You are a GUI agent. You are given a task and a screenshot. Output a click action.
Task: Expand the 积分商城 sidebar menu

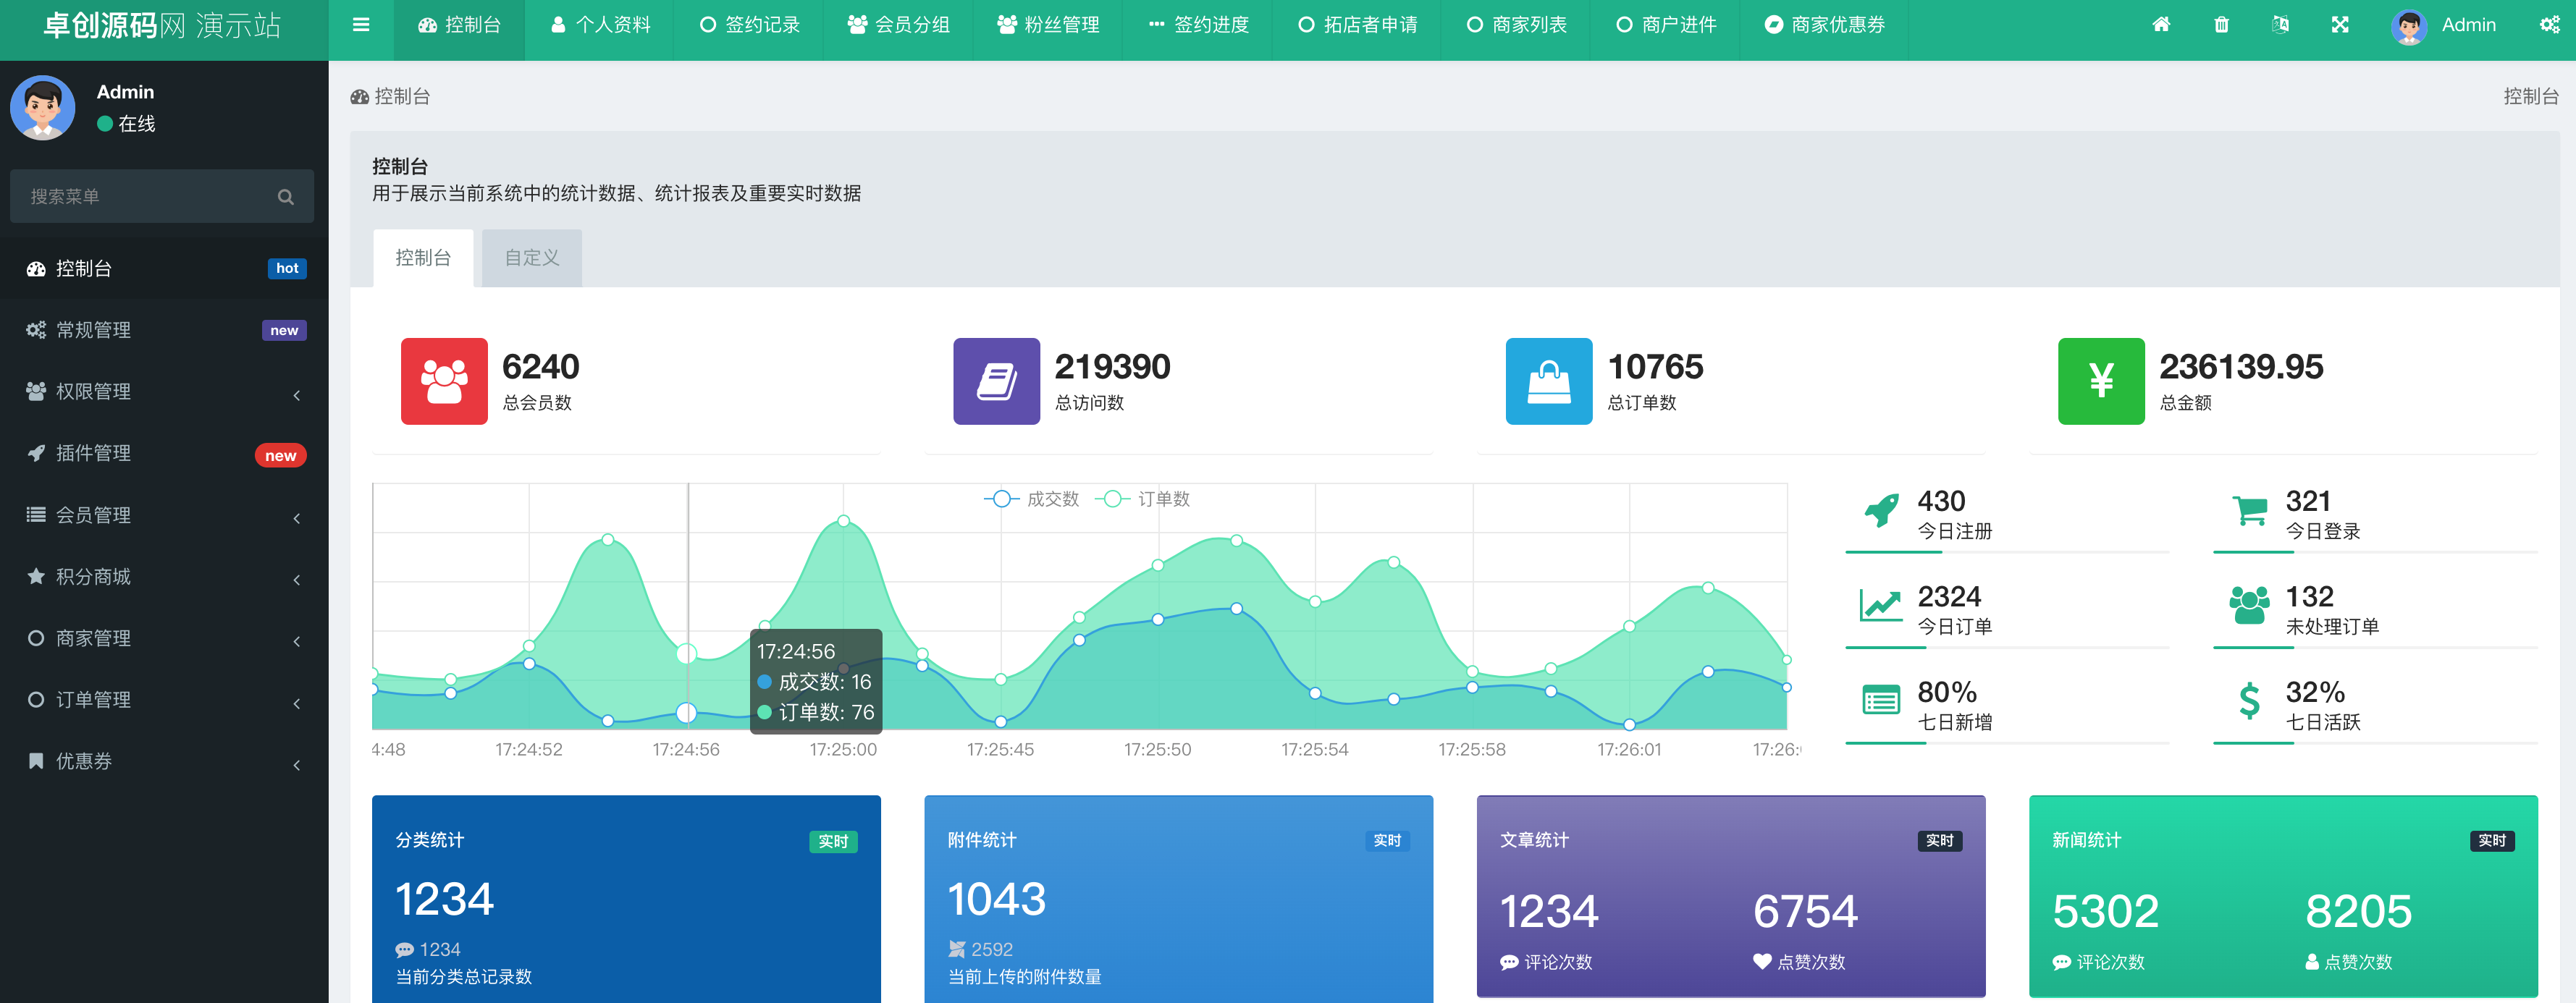[164, 577]
